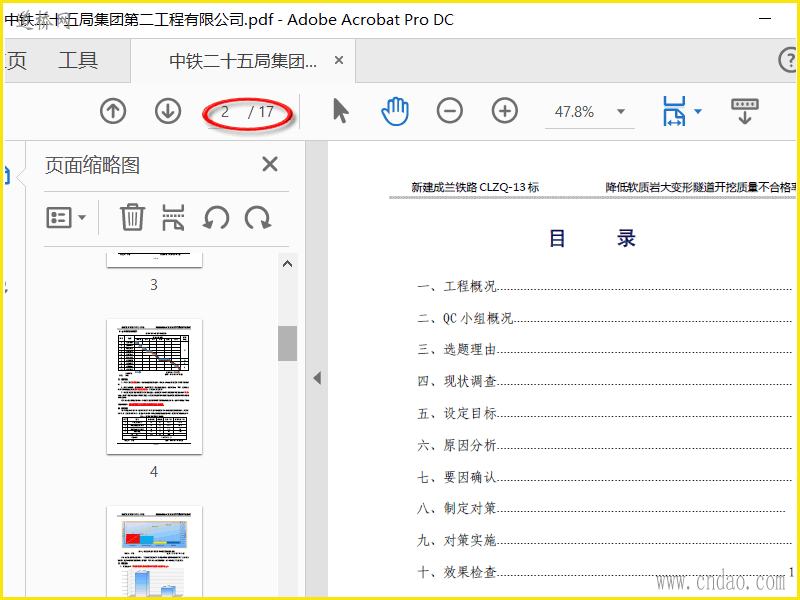
Task: Select page 5 thumbnail with chart
Action: (x=154, y=552)
